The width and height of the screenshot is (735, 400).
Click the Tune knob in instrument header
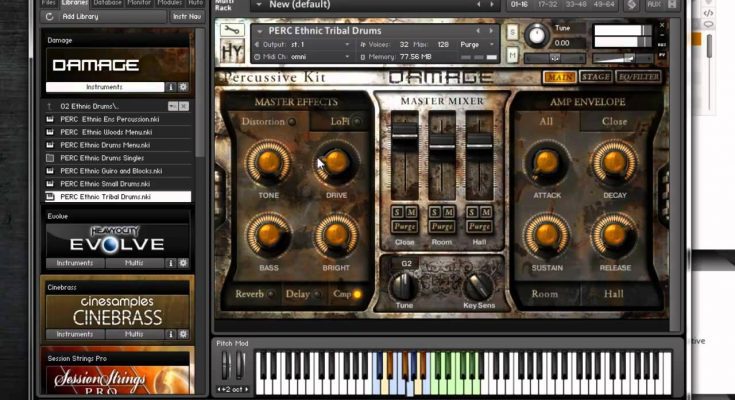pos(538,36)
